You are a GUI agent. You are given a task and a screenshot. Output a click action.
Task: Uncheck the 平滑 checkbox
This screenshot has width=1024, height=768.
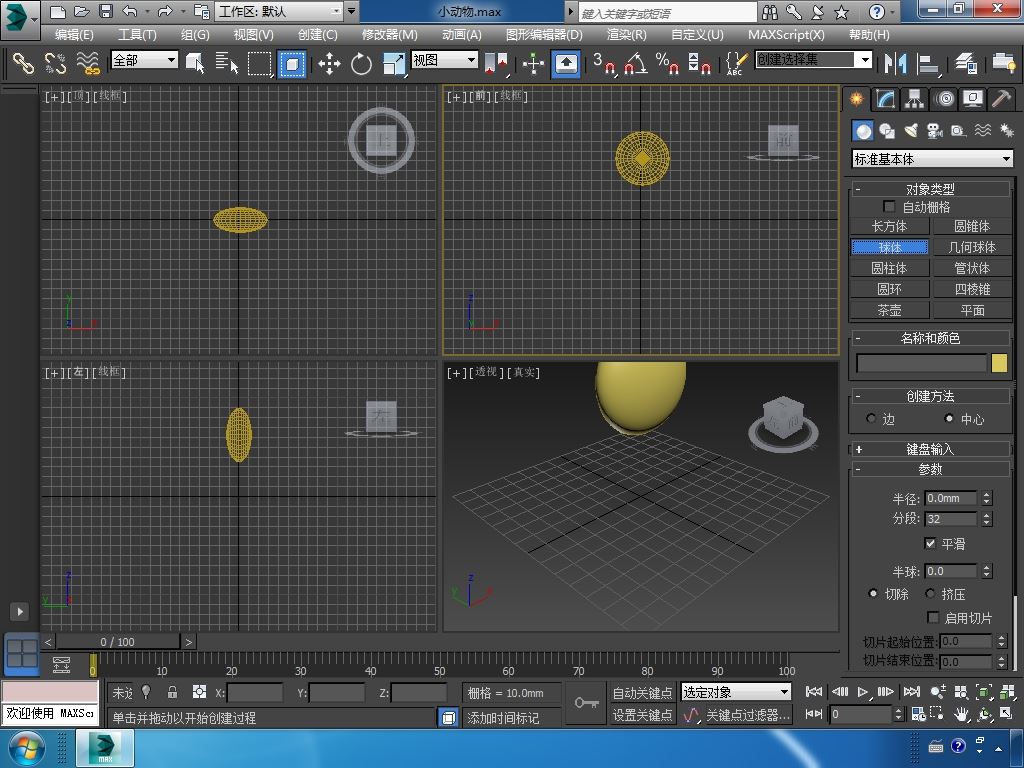click(931, 543)
